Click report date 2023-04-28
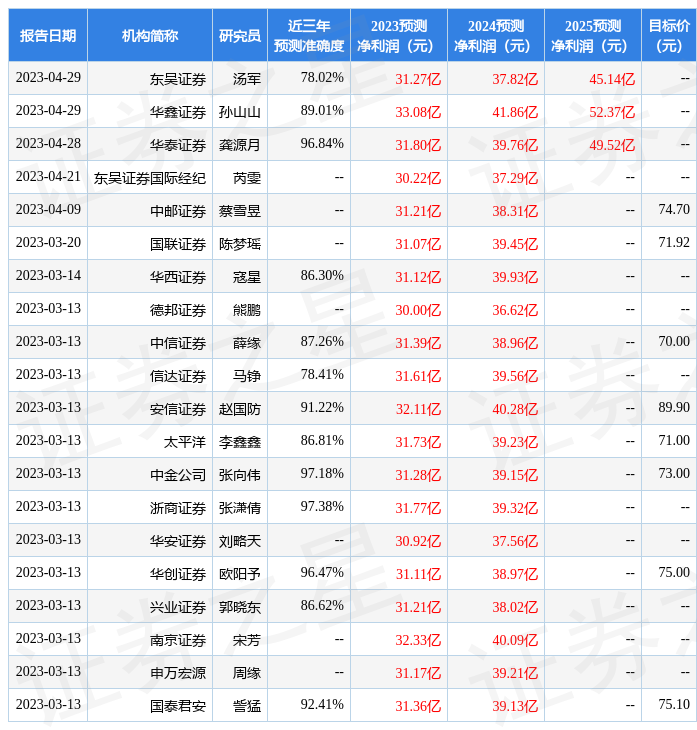697x730 pixels. 48,143
